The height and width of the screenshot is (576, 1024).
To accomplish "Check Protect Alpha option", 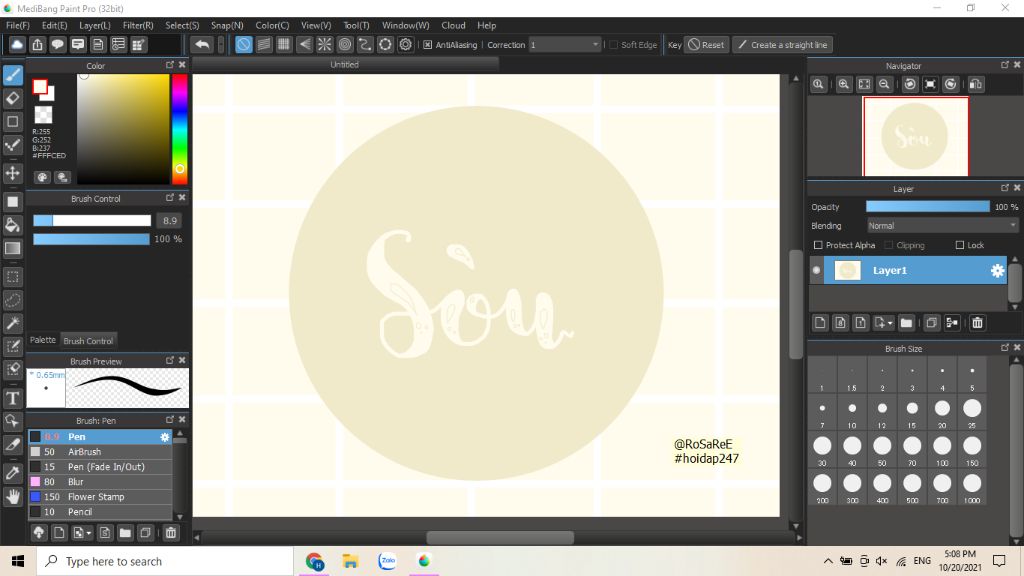I will pos(818,246).
